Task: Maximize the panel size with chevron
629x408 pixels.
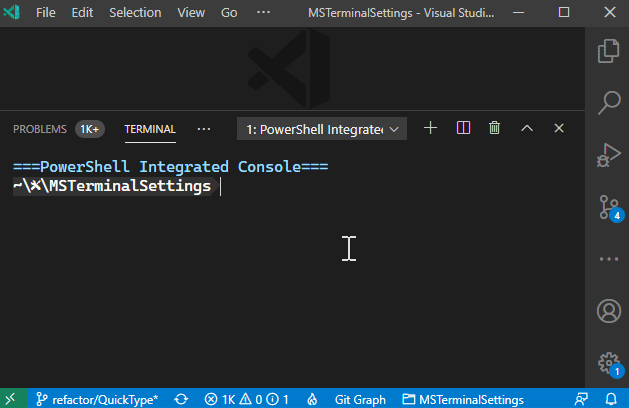Action: click(x=527, y=128)
